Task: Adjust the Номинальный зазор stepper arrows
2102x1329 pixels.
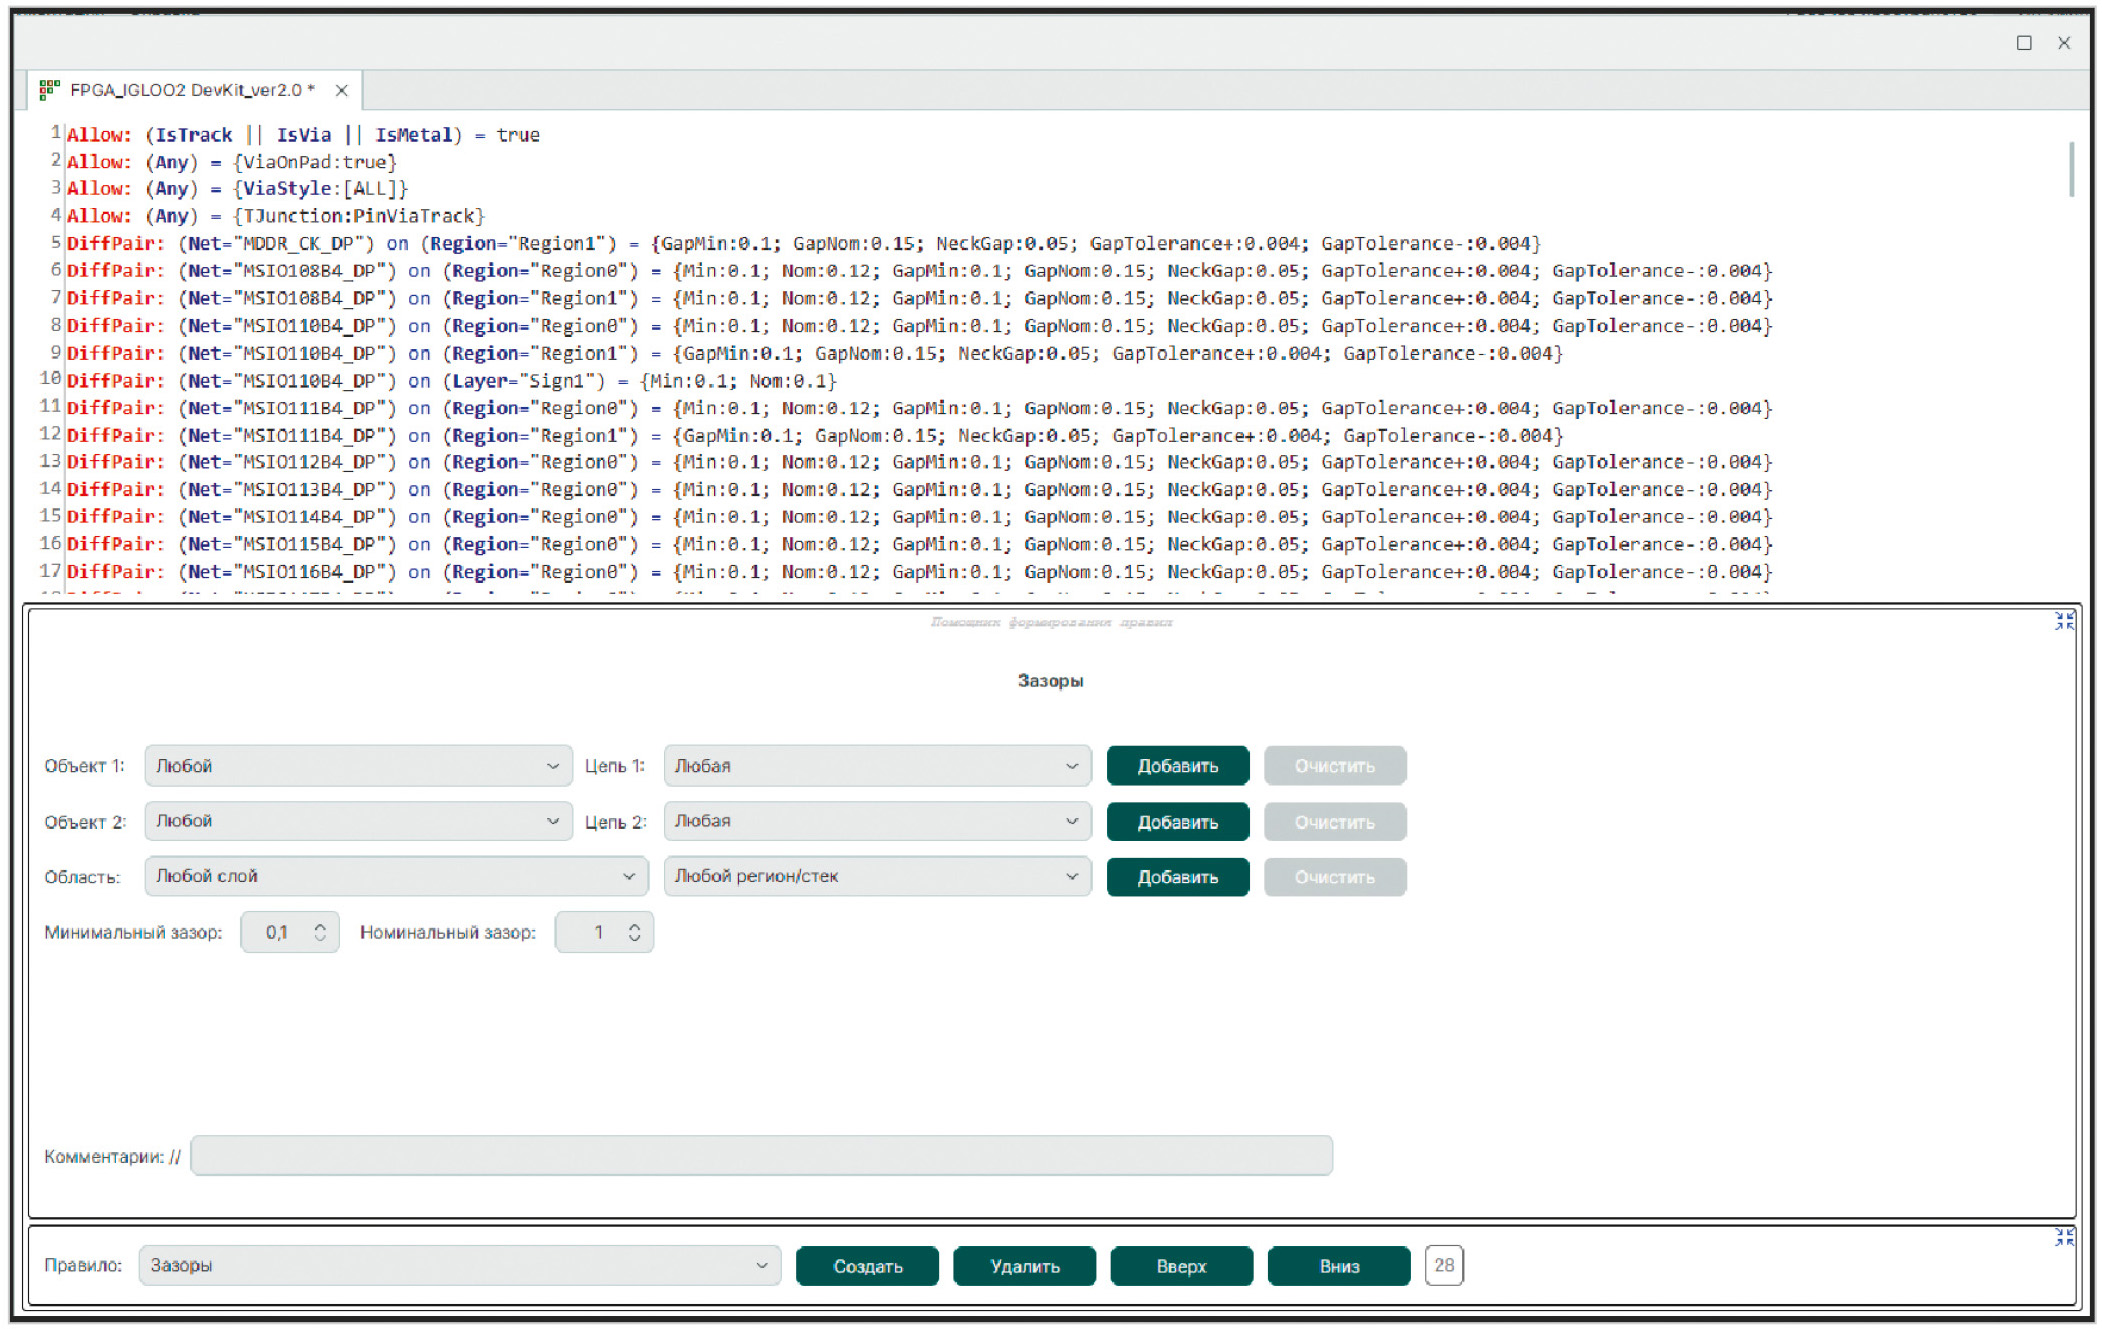Action: point(634,932)
